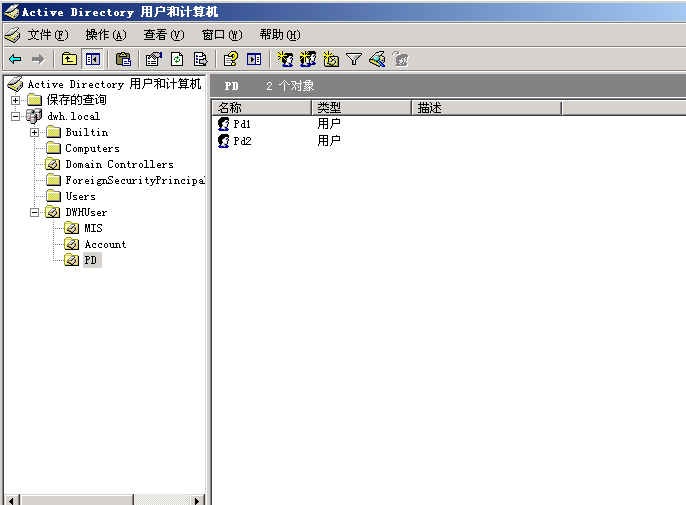
Task: Select the Users container
Action: pos(80,196)
